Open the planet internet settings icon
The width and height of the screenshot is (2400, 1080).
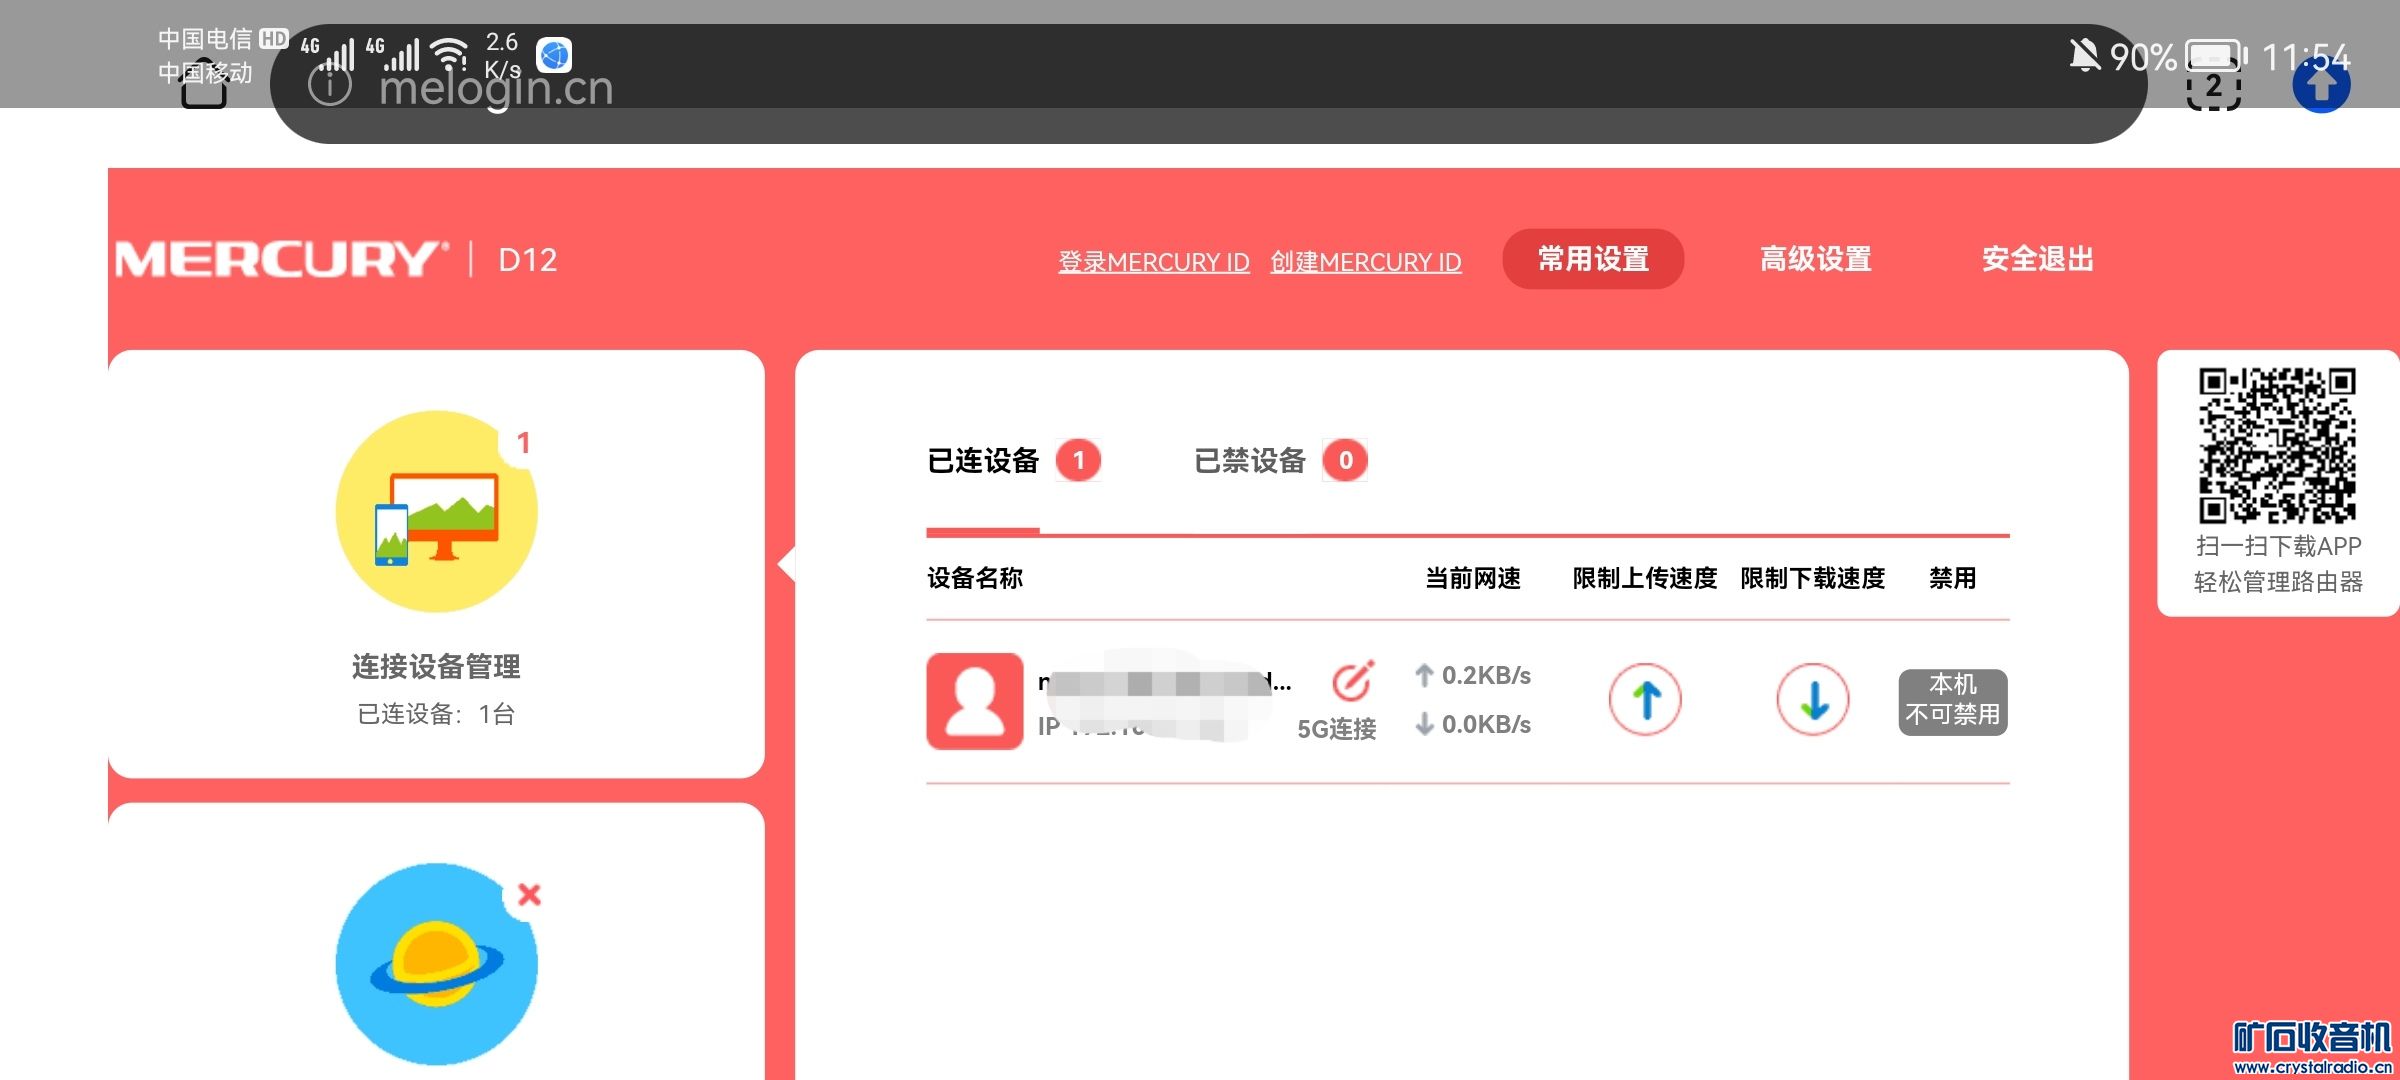[x=436, y=964]
